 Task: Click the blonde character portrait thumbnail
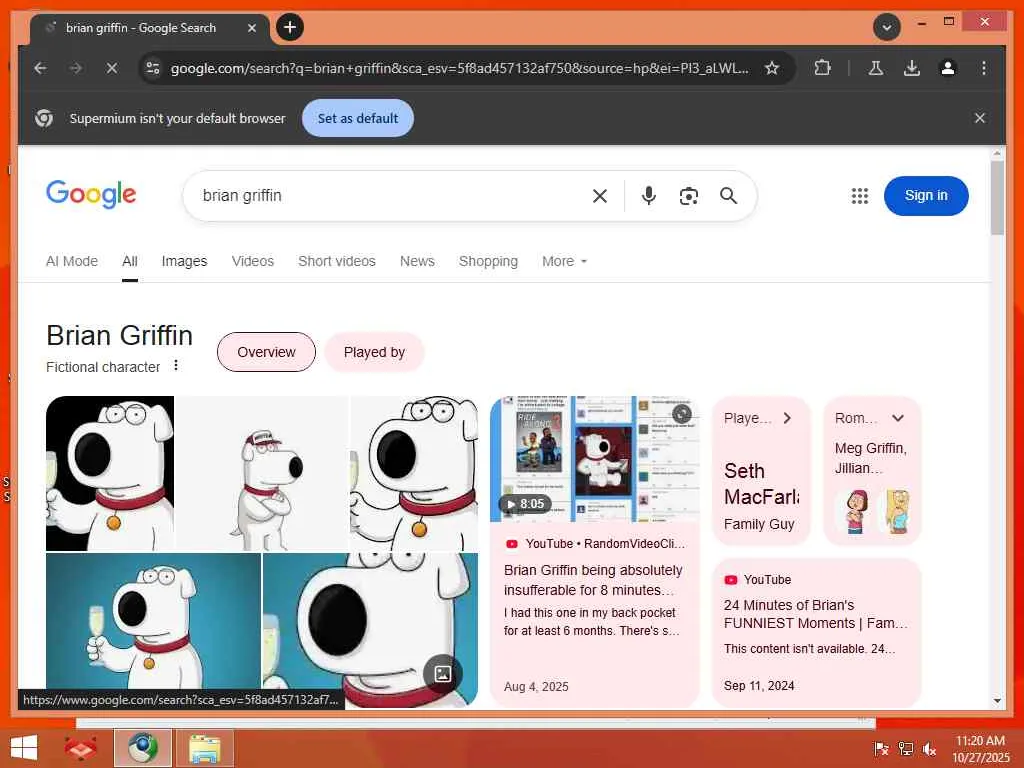pos(898,512)
